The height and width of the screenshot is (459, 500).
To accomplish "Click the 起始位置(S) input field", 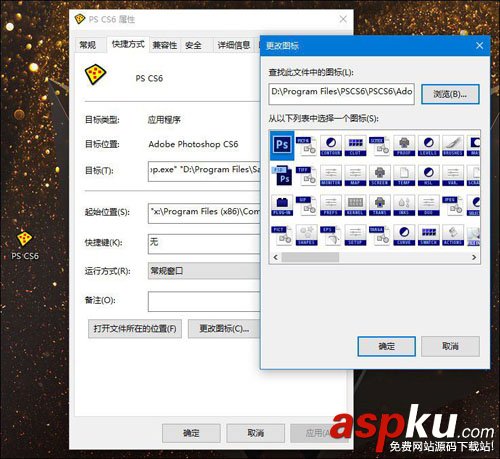I will (x=204, y=213).
